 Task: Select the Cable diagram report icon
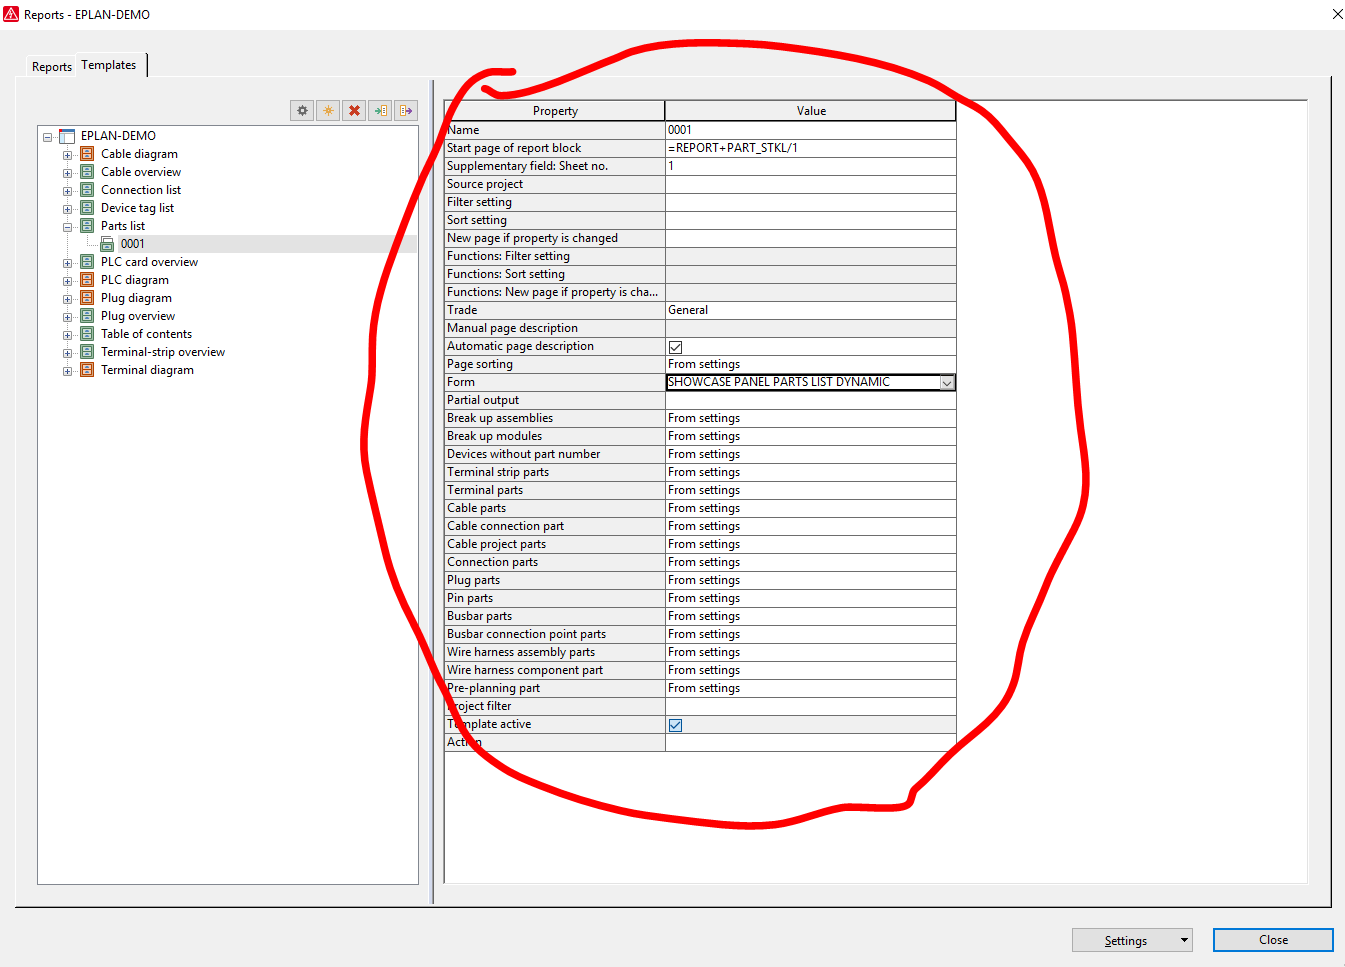tap(86, 153)
